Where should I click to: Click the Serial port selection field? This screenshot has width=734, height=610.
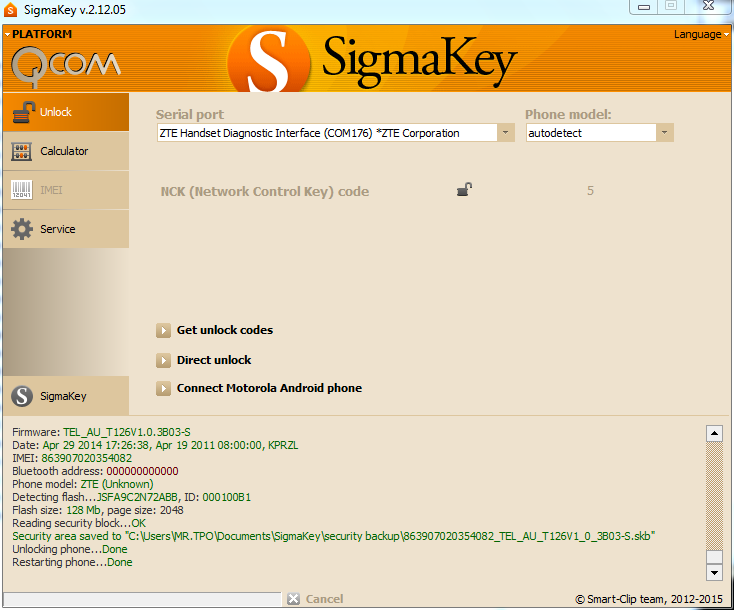(x=327, y=132)
